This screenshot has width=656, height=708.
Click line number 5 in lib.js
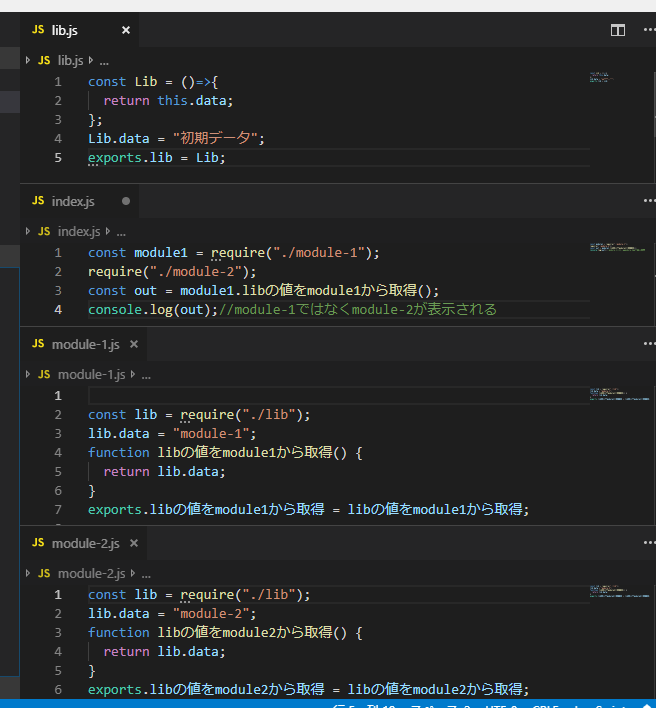pyautogui.click(x=58, y=158)
